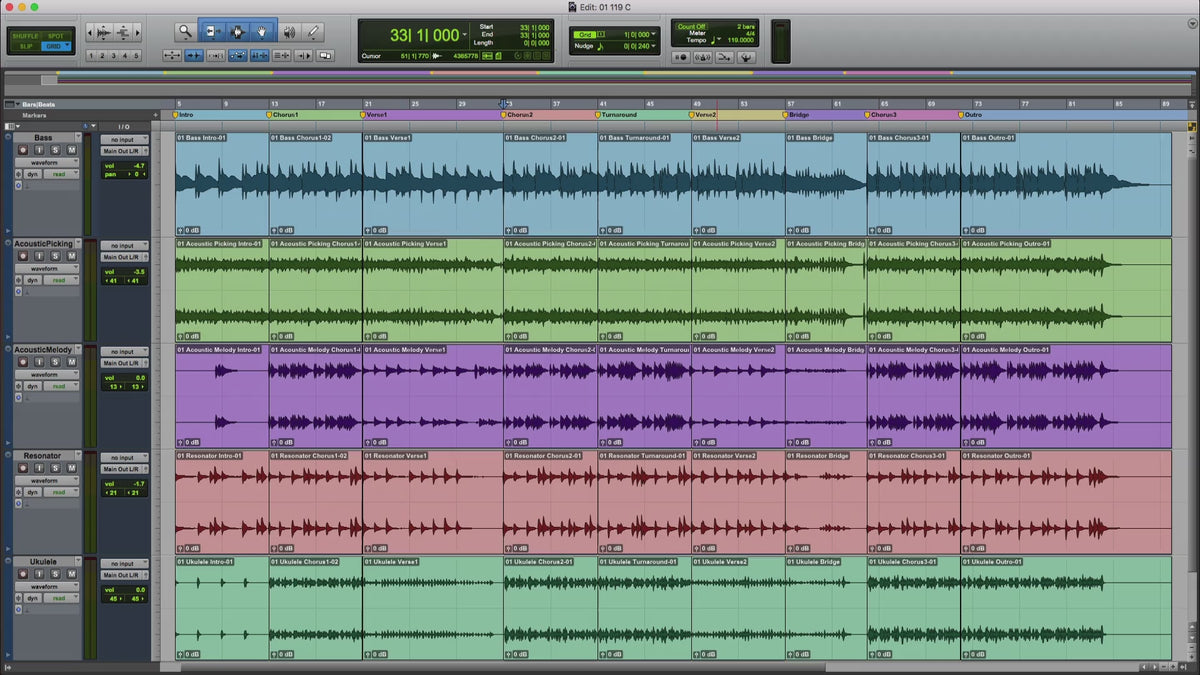Viewport: 1200px width, 675px height.
Task: Click the Selector tool in toolbar
Action: [238, 32]
